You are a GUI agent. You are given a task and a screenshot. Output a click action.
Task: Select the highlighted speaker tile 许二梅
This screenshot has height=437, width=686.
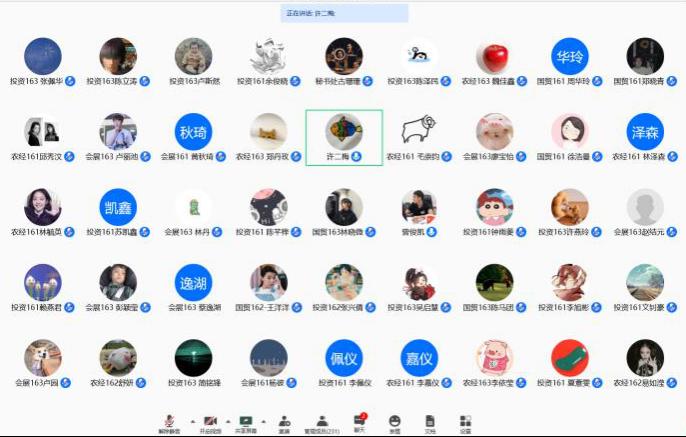point(343,137)
